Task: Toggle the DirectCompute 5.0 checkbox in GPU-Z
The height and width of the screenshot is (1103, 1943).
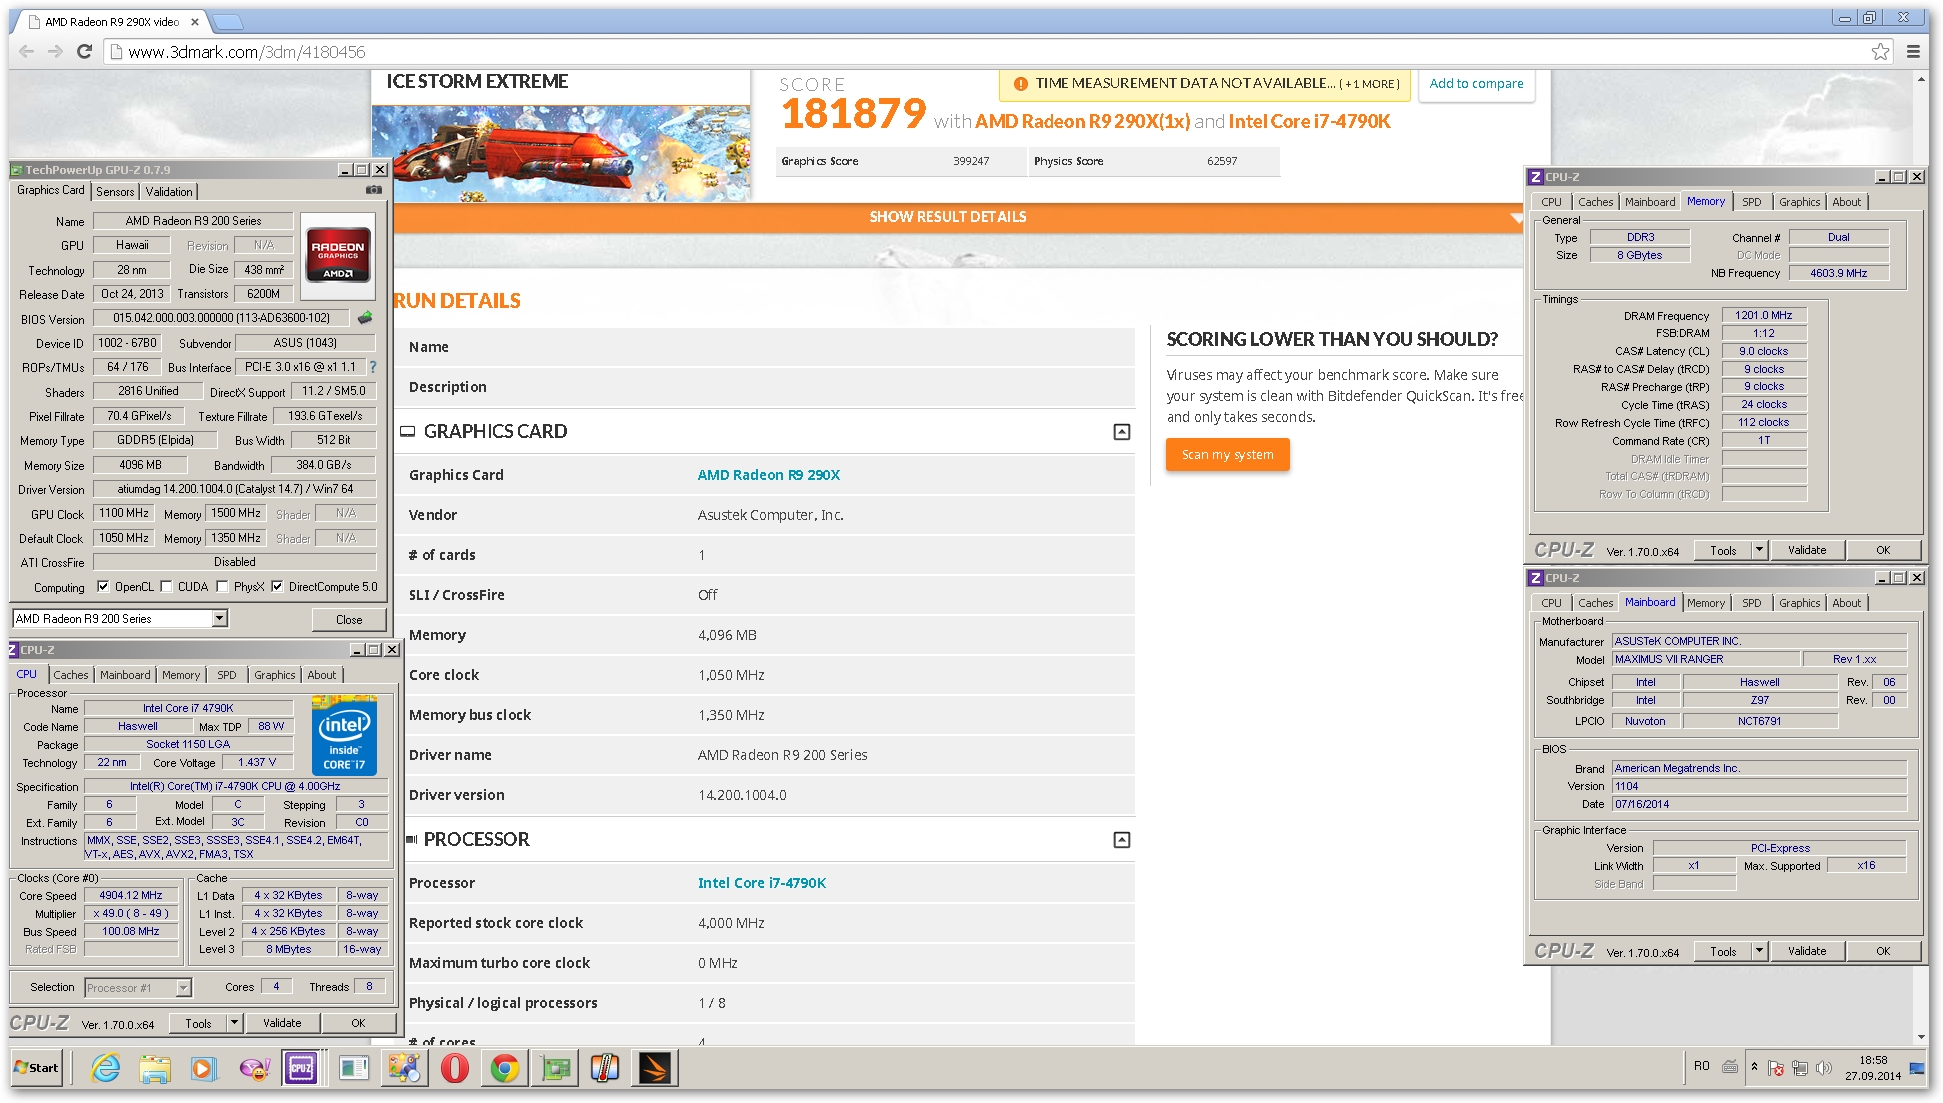Action: point(277,587)
